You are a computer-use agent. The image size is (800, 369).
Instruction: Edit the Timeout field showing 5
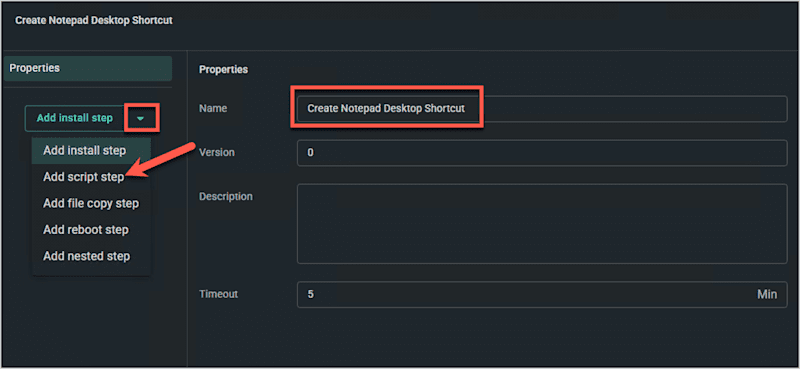click(x=542, y=294)
